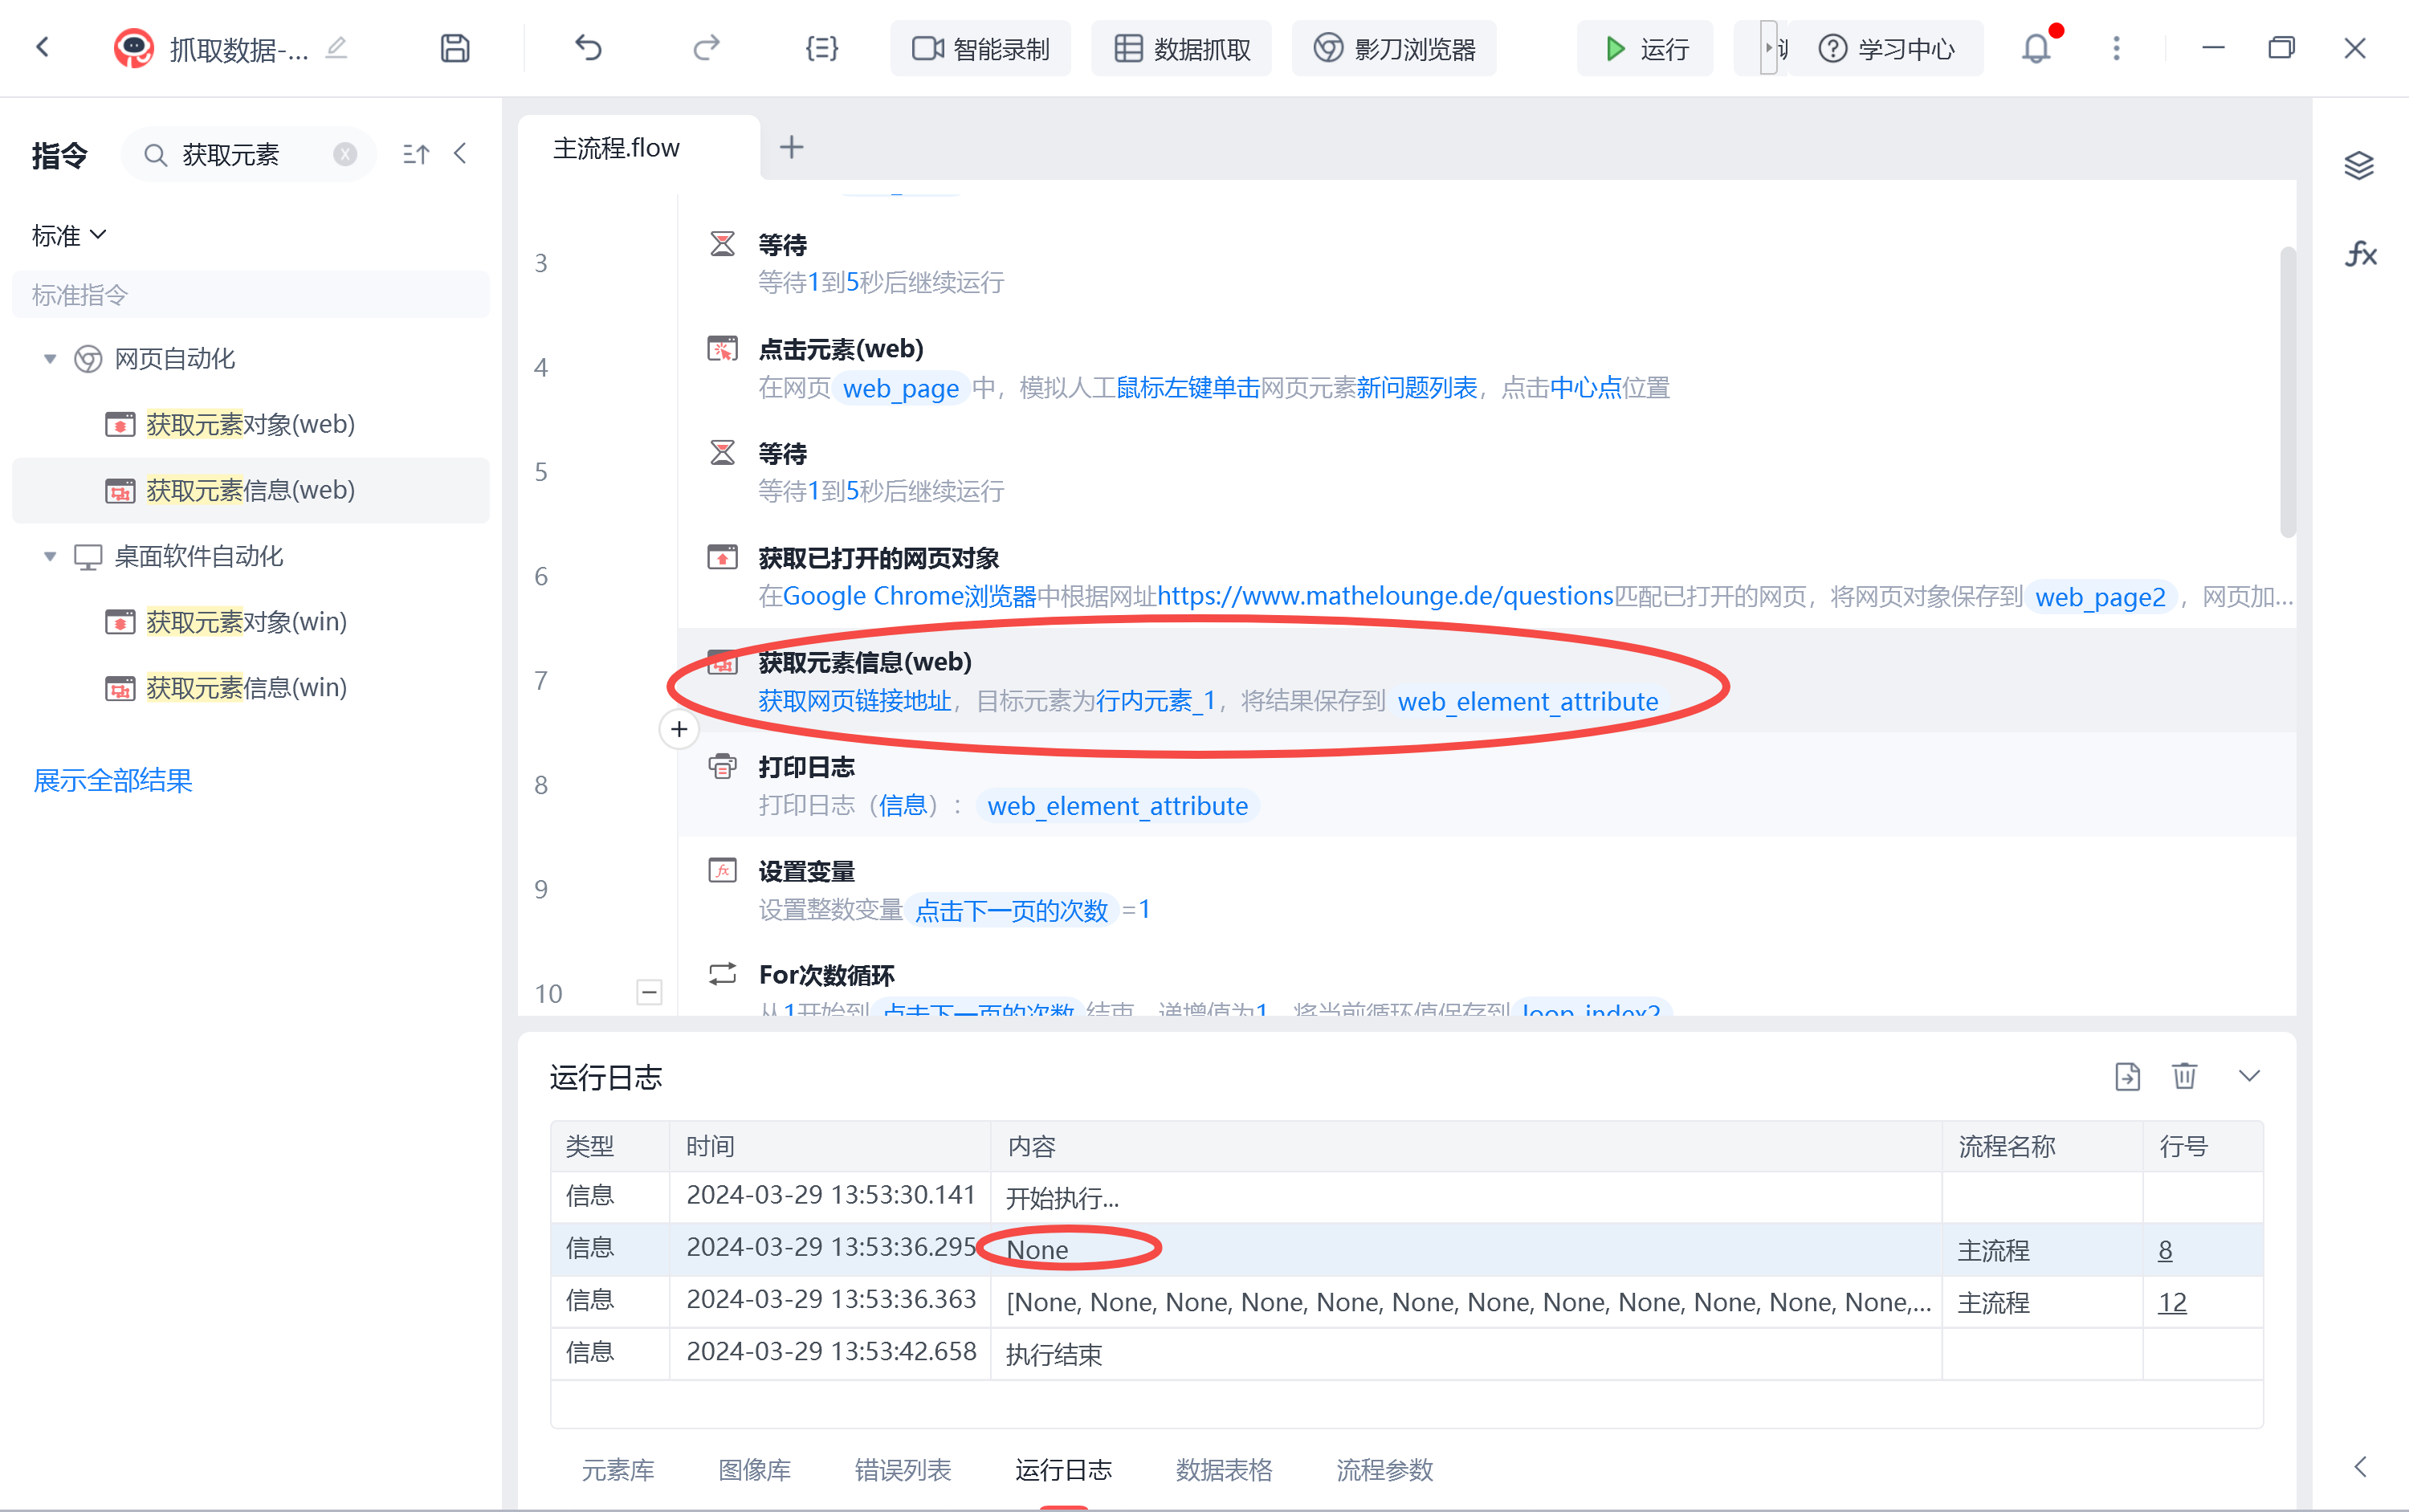Click the 运行 button
Image resolution: width=2409 pixels, height=1512 pixels.
(x=1645, y=48)
